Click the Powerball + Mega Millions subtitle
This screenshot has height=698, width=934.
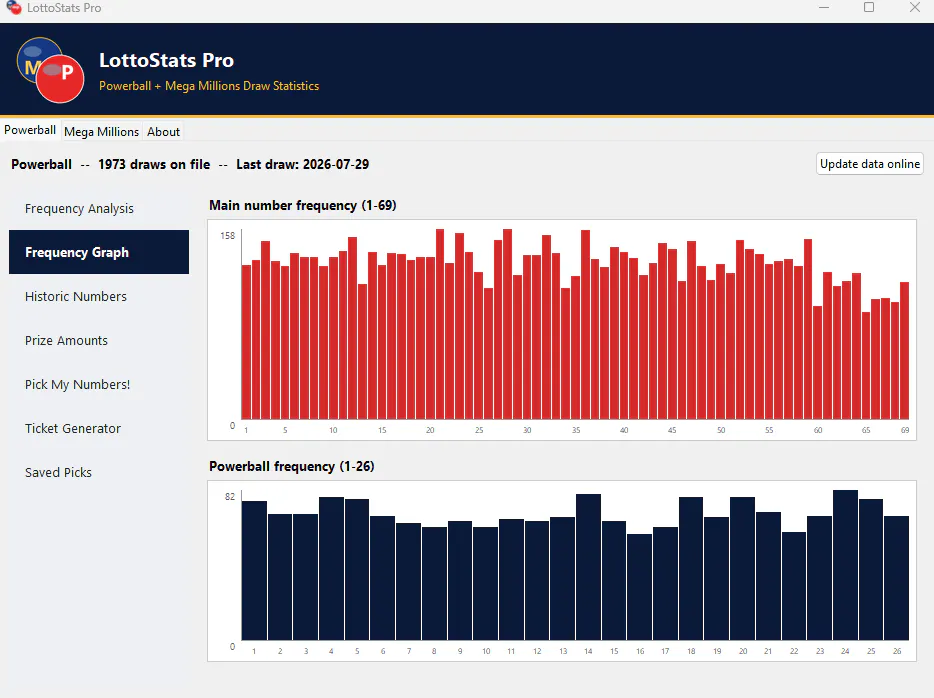pos(209,86)
